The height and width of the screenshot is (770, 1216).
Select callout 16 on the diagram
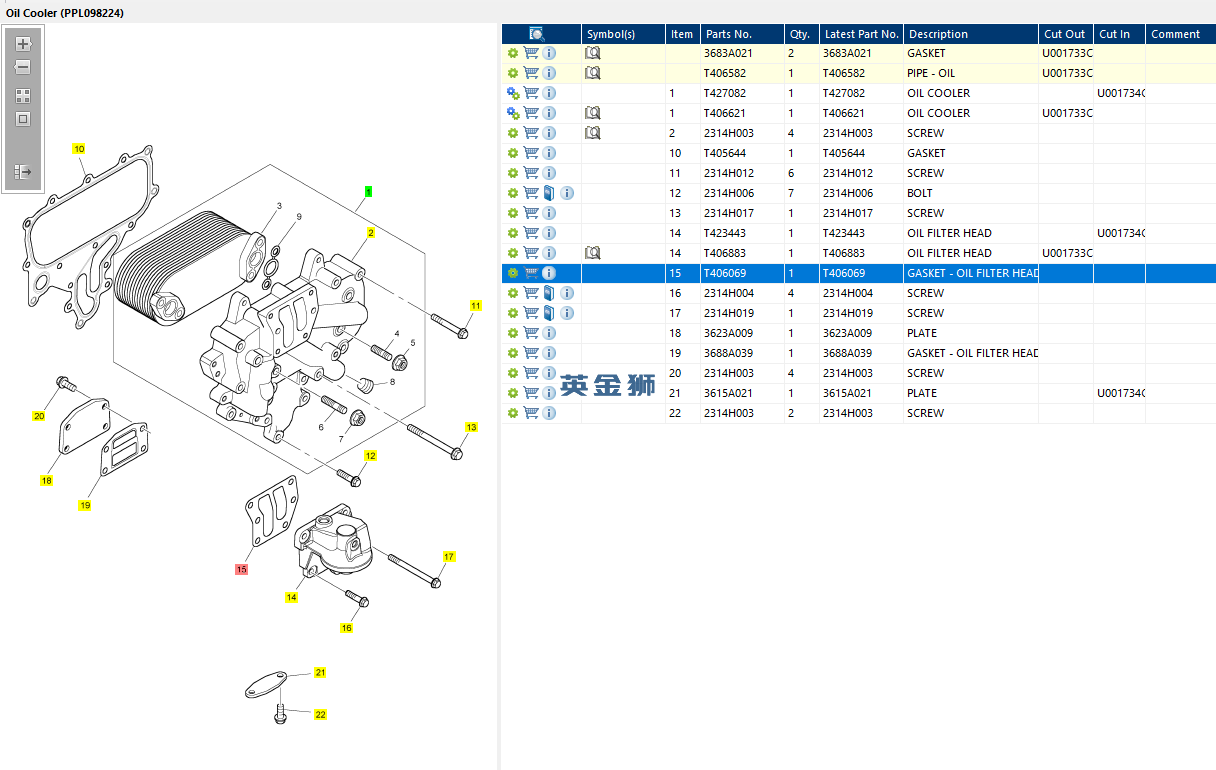pyautogui.click(x=346, y=628)
